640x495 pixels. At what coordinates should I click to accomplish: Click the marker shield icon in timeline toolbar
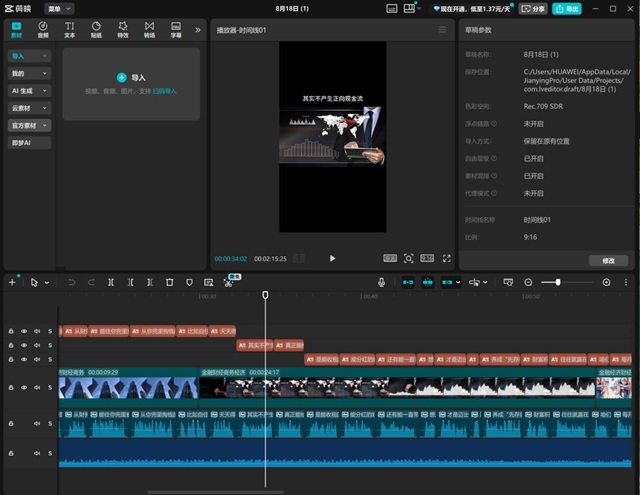189,282
